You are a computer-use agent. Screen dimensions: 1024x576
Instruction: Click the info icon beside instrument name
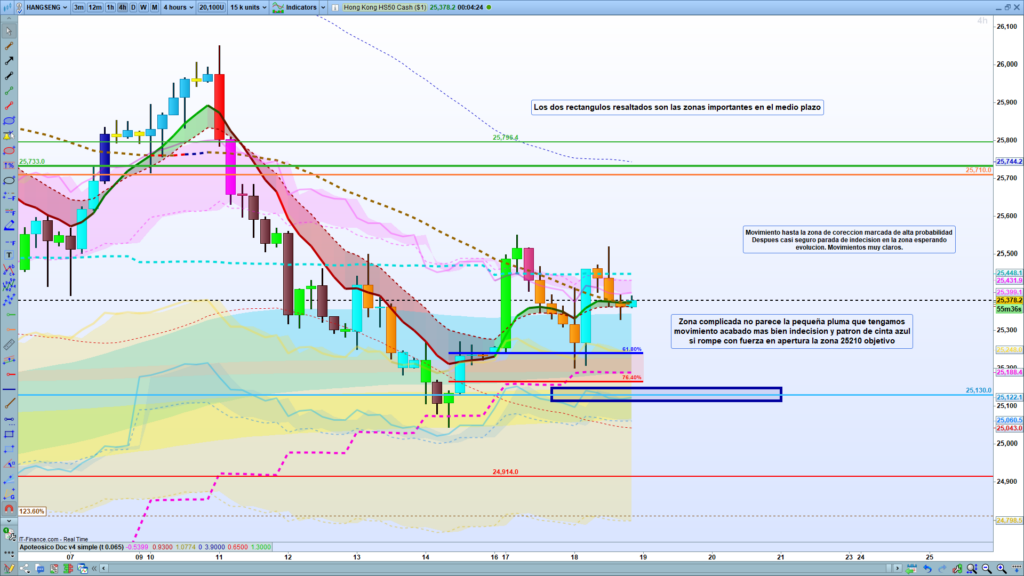335,7
